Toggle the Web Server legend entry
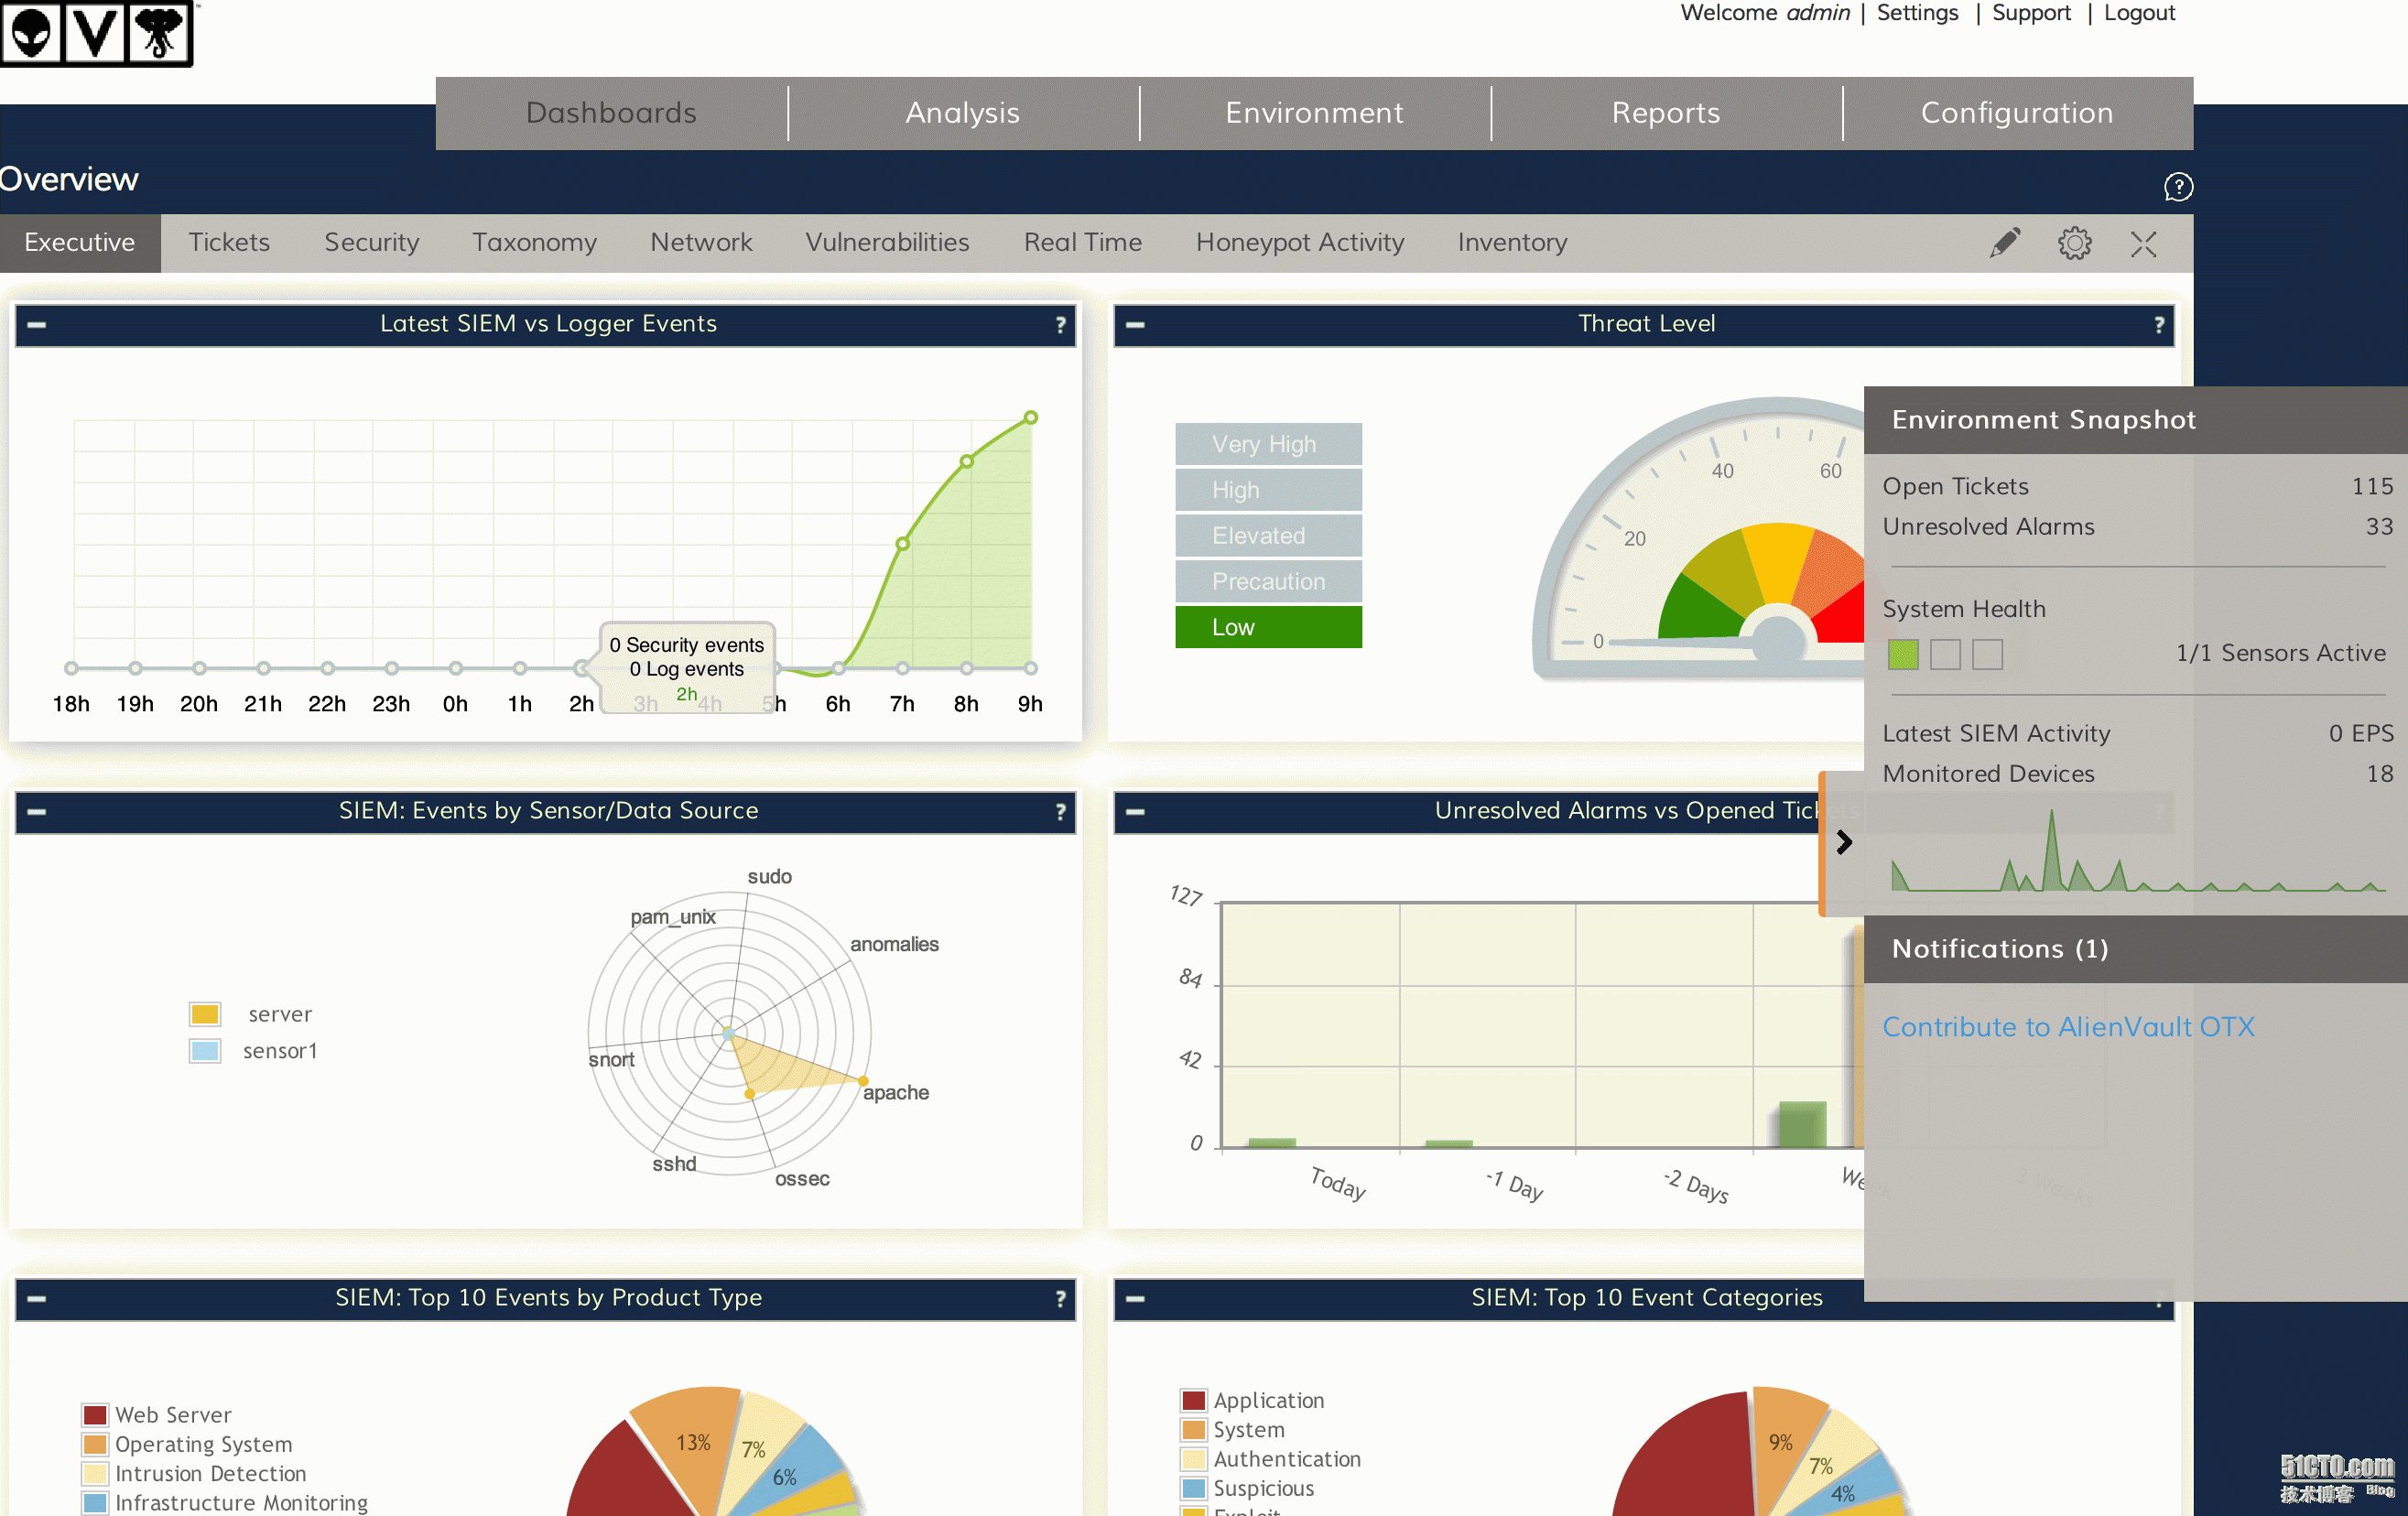2408x1516 pixels. pos(158,1415)
